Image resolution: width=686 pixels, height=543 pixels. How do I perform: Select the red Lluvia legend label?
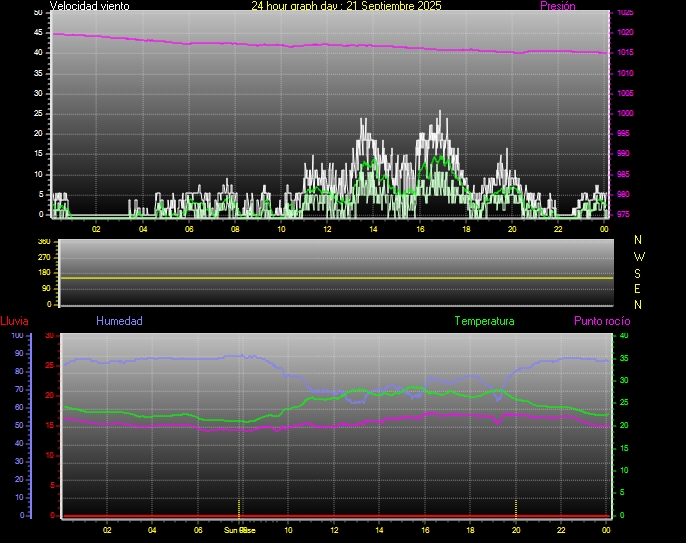click(x=14, y=321)
